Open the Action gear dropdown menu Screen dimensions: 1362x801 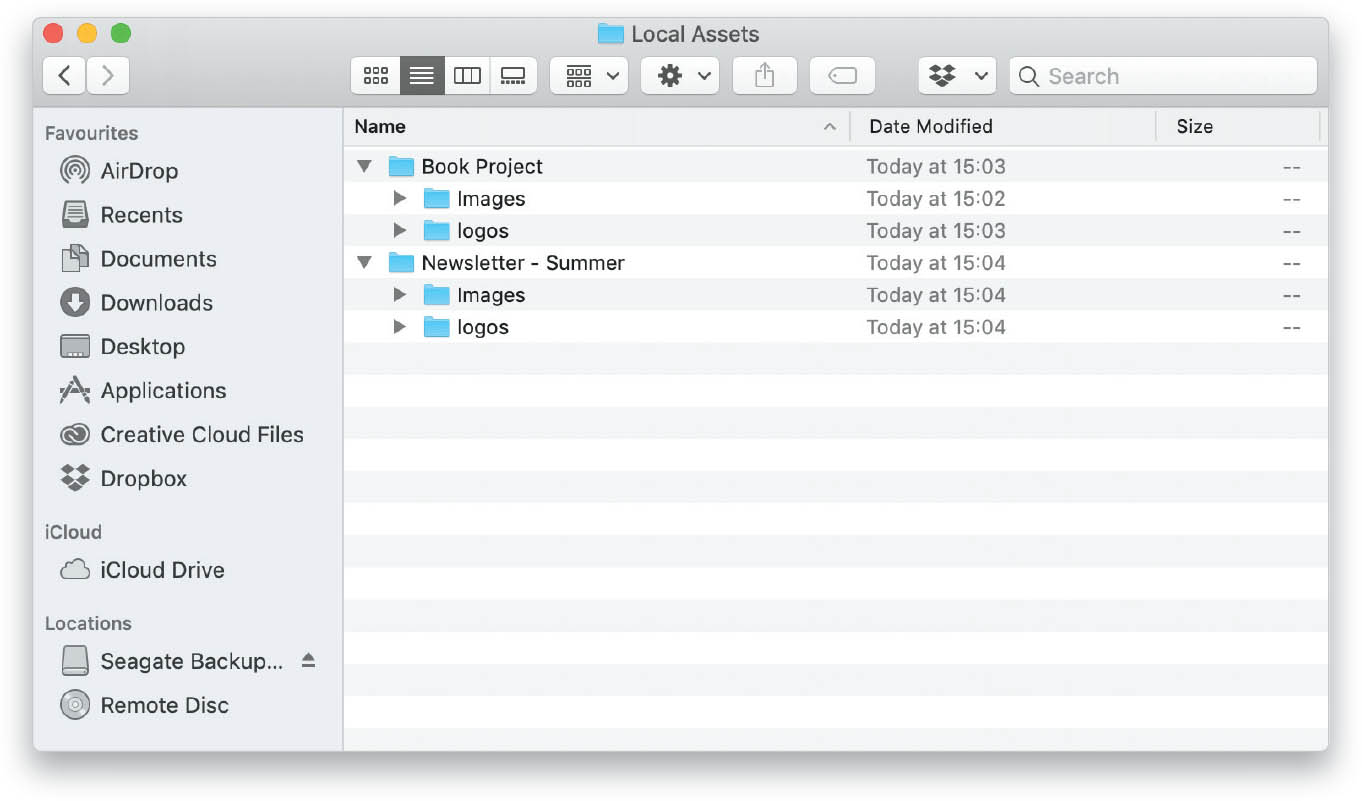point(680,76)
